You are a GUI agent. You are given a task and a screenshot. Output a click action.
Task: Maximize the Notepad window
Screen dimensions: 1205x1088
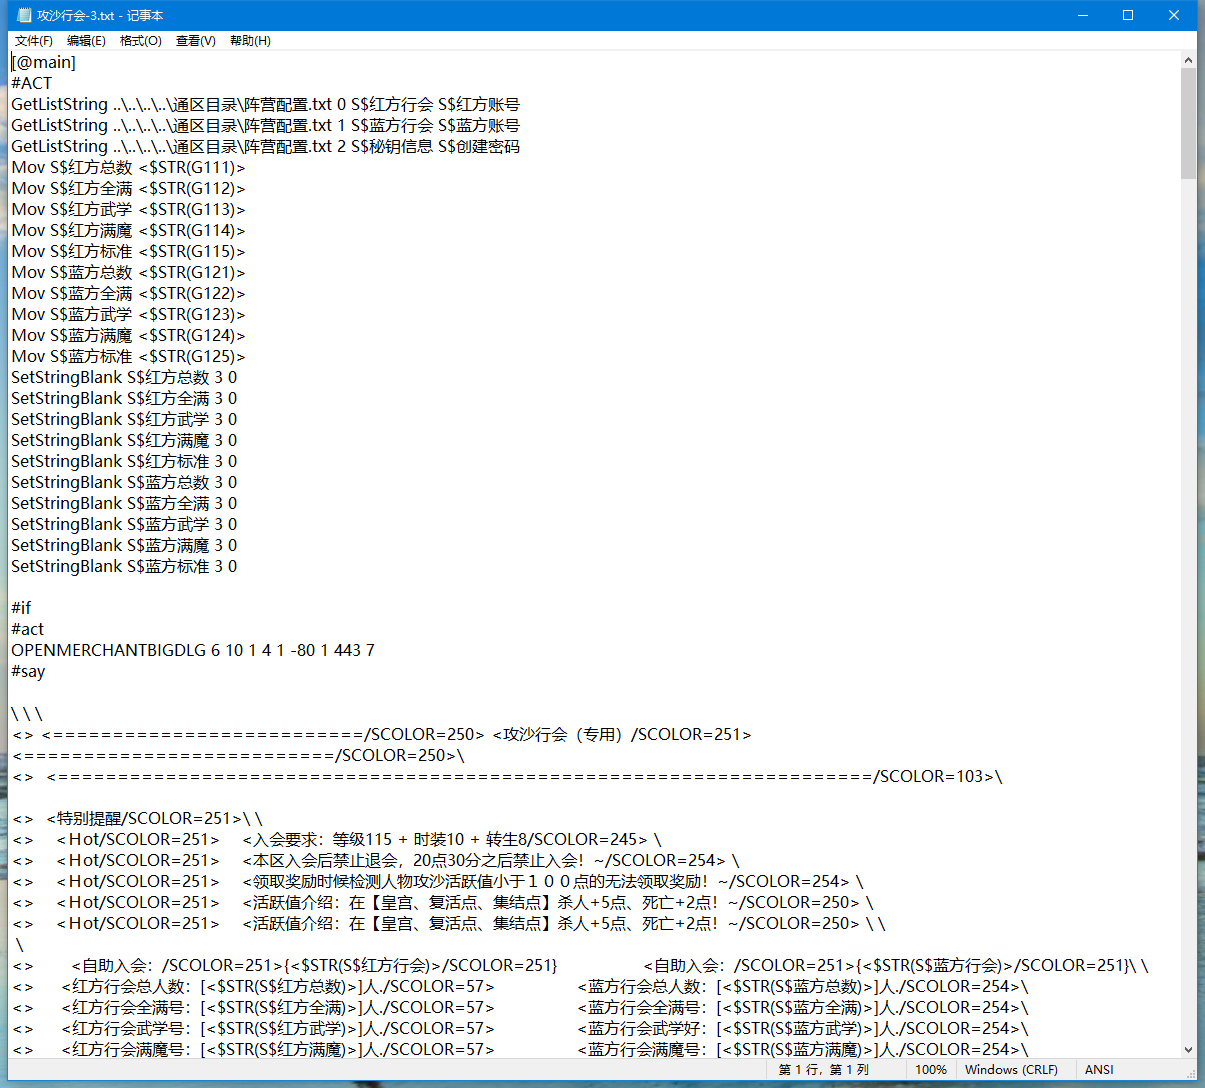(1127, 15)
